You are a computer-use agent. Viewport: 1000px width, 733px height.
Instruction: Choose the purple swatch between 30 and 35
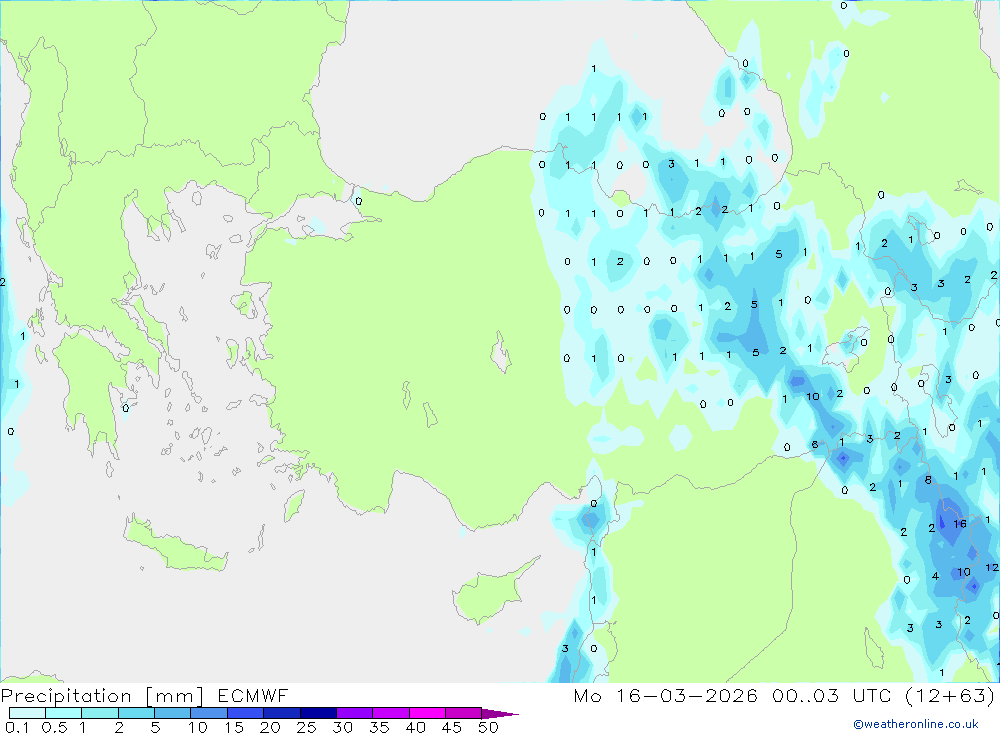point(354,713)
